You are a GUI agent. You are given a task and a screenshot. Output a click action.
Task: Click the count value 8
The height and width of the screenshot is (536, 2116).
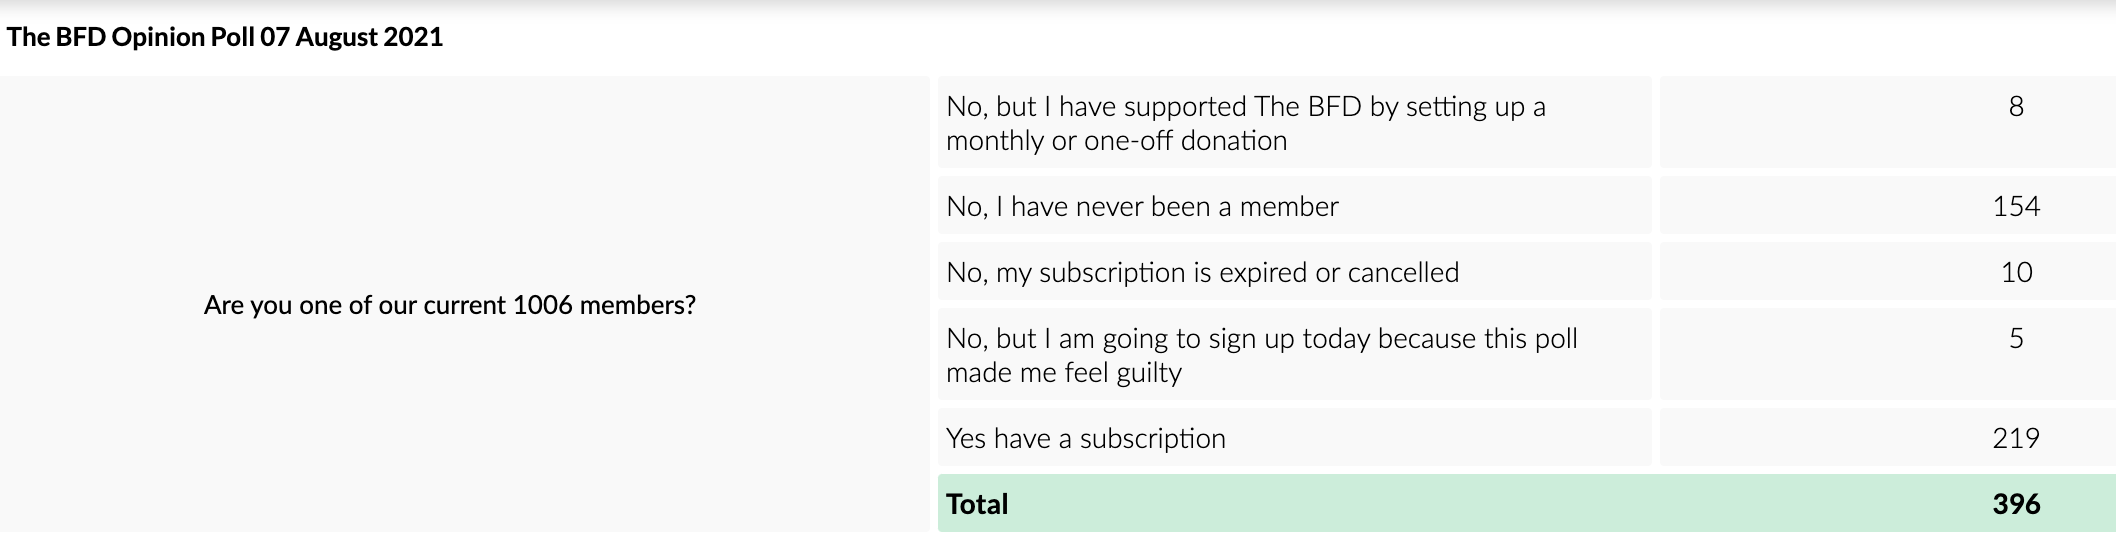click(2015, 107)
